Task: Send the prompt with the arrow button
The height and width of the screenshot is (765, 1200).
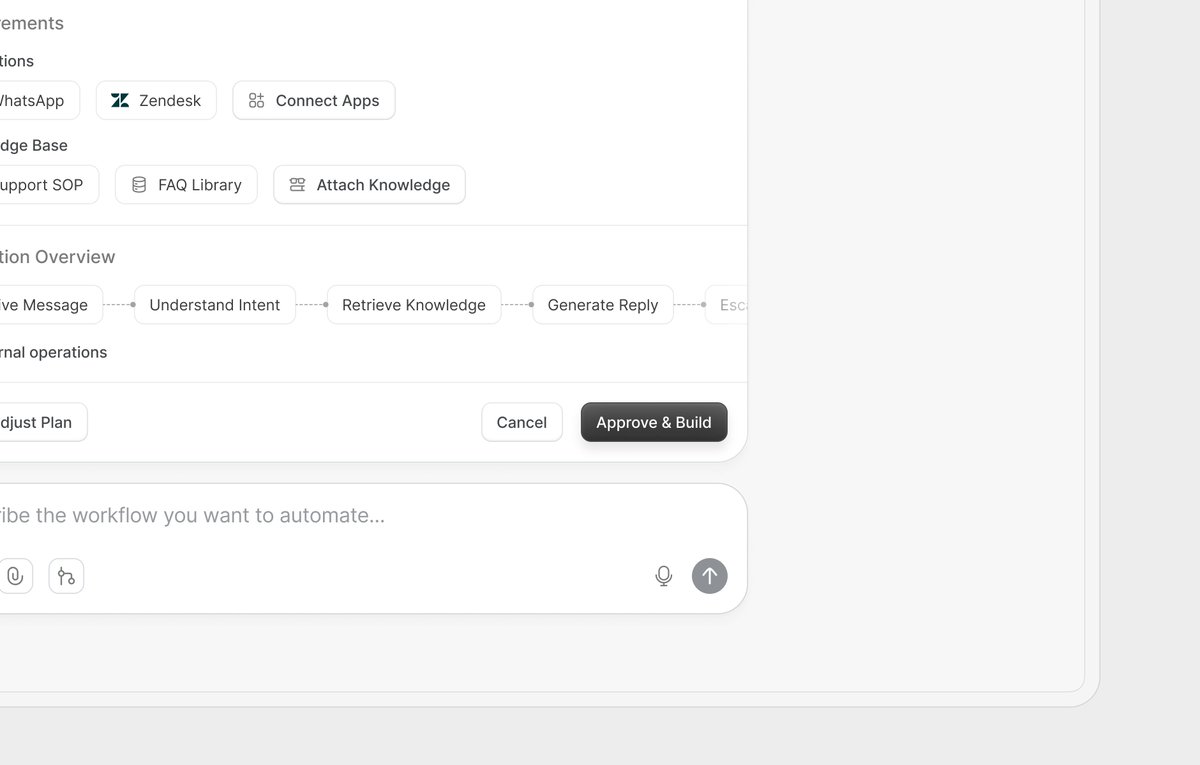Action: click(710, 576)
